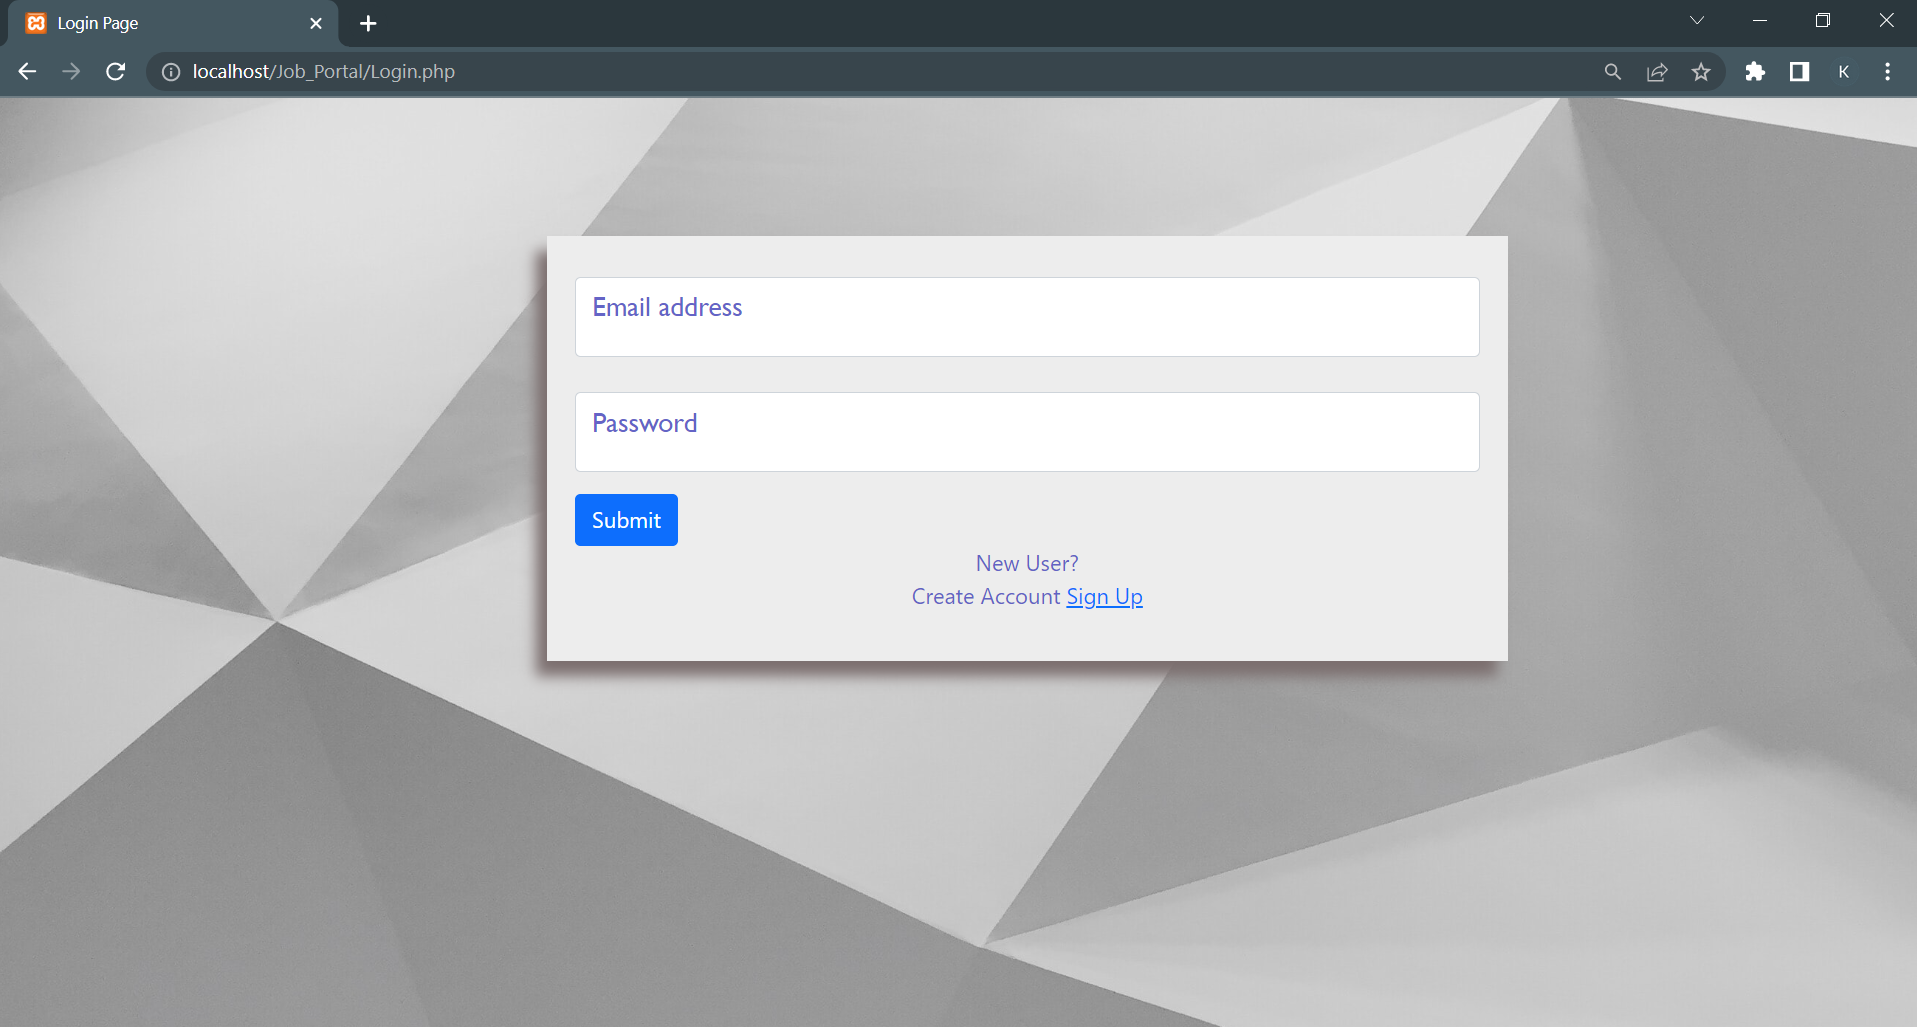Toggle the browser side panel
This screenshot has width=1917, height=1027.
[1799, 72]
